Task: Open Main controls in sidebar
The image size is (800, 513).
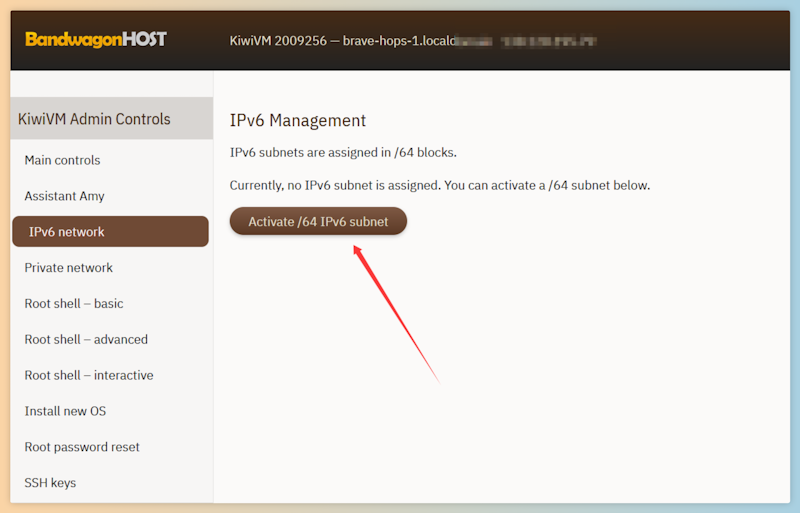Action: (62, 160)
